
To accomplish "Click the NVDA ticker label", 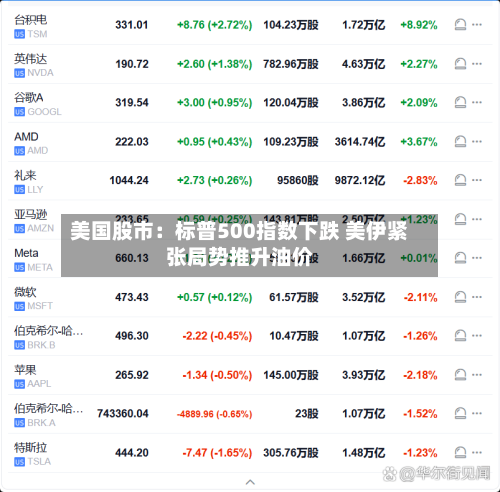I will click(40, 73).
